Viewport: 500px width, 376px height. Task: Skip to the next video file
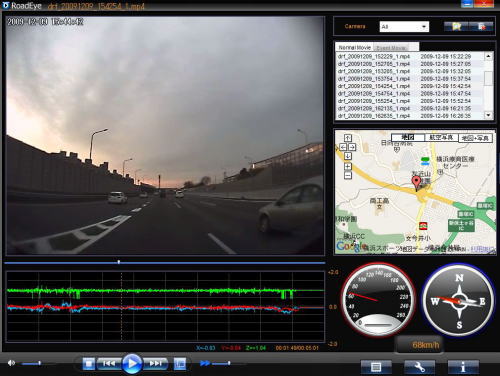coord(155,363)
